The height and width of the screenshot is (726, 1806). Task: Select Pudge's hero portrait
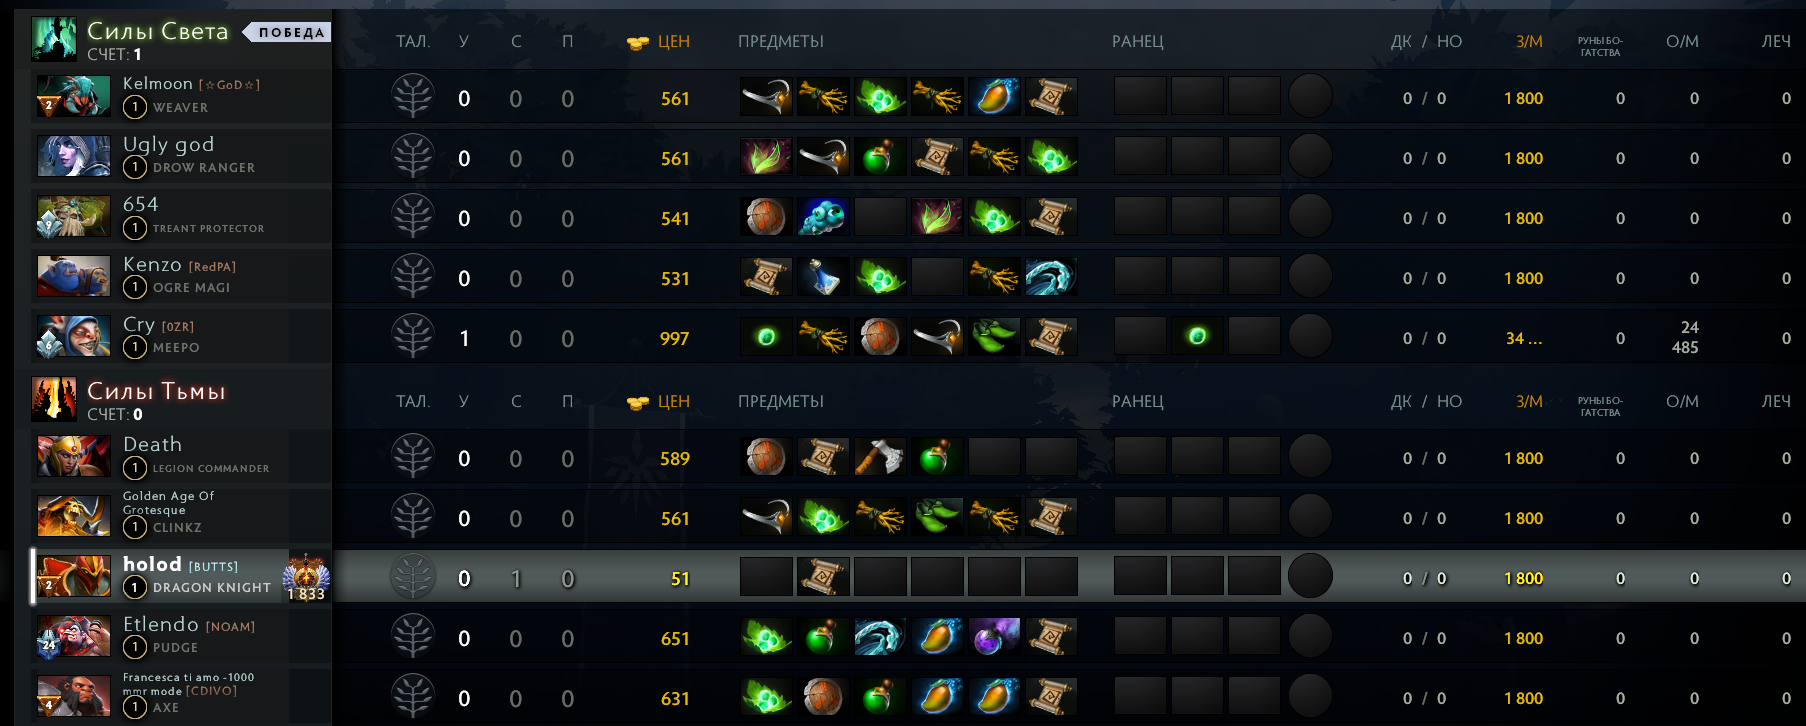73,636
